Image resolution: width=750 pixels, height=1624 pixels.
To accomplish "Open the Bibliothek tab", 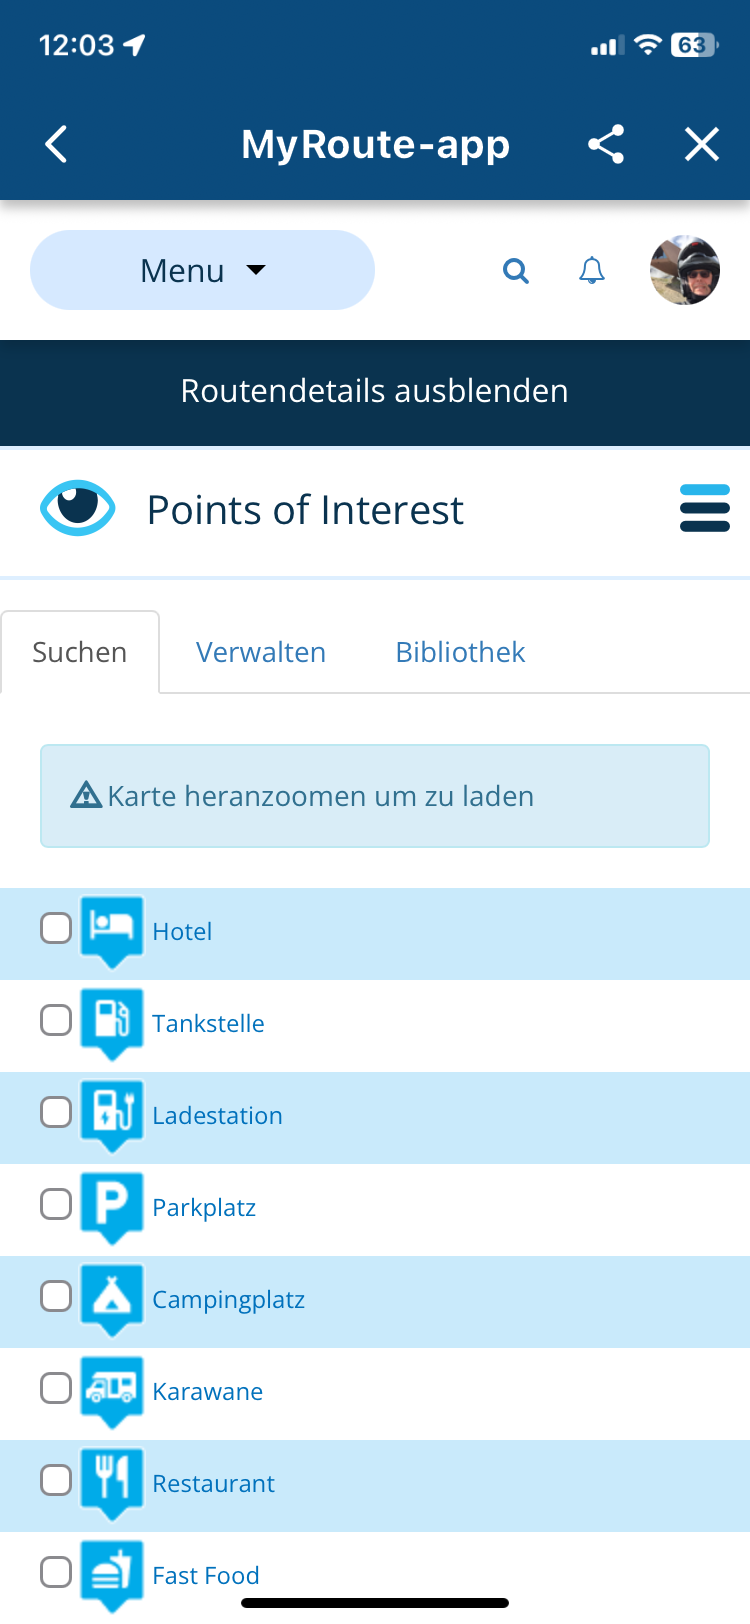I will [x=460, y=652].
